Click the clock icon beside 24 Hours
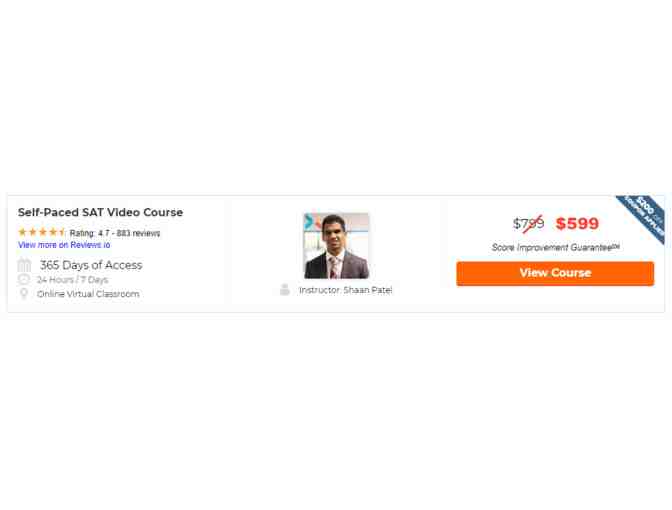The image size is (672, 510). 24,280
